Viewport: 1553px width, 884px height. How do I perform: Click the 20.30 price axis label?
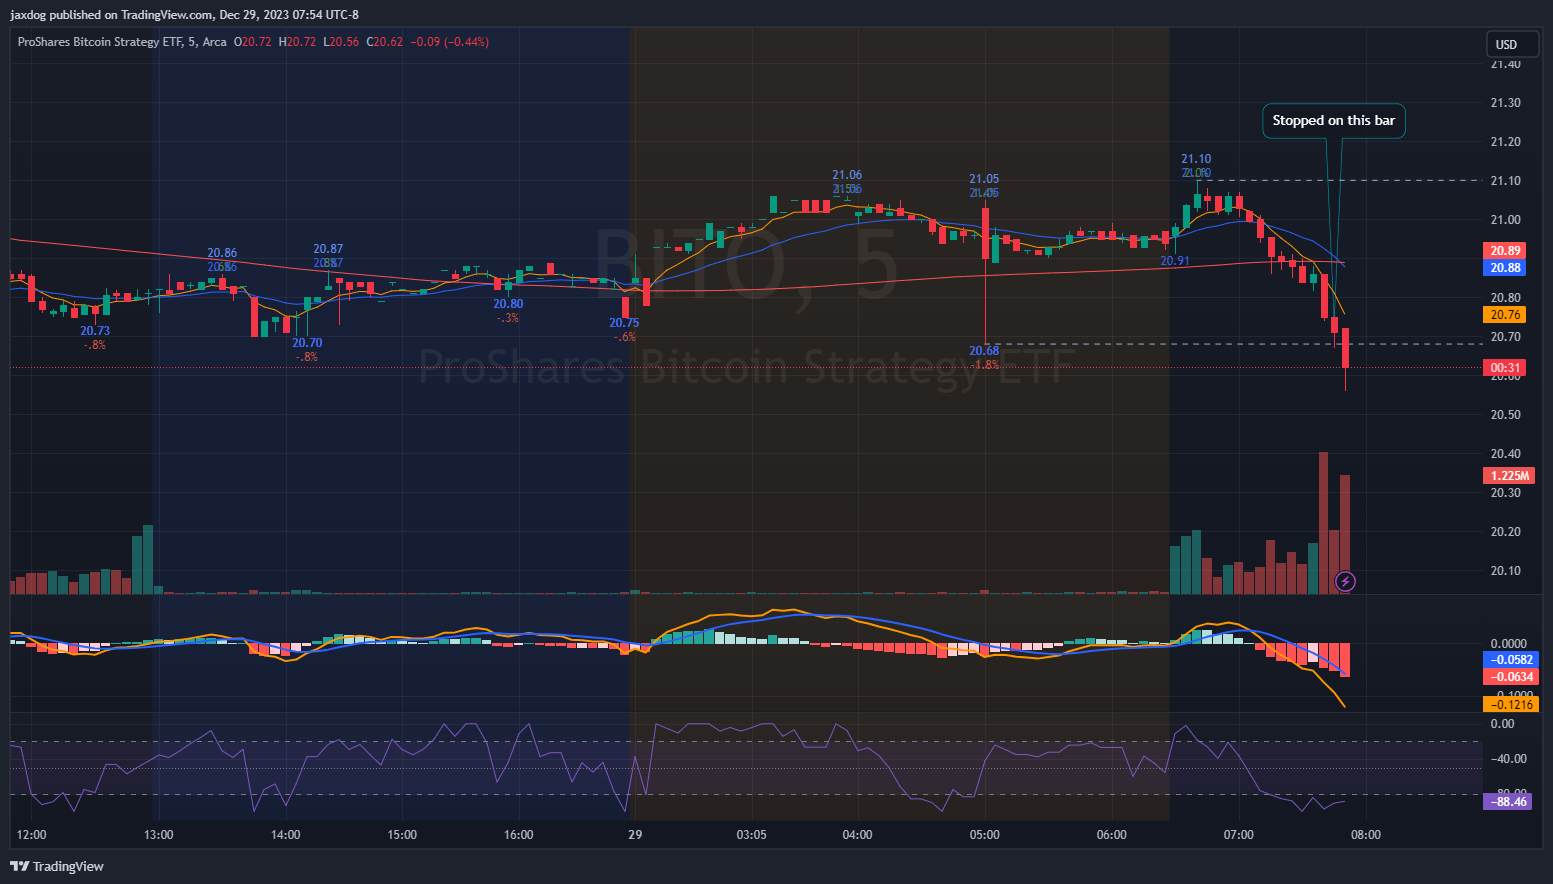pyautogui.click(x=1505, y=493)
